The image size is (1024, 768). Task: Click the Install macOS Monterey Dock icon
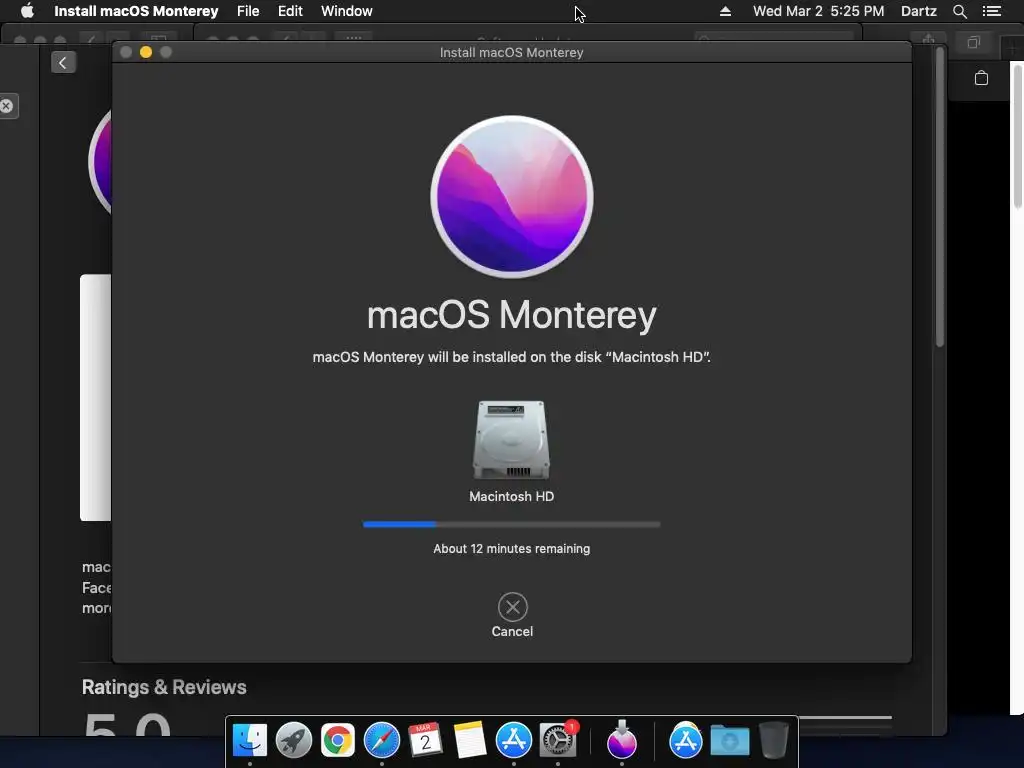coord(622,739)
